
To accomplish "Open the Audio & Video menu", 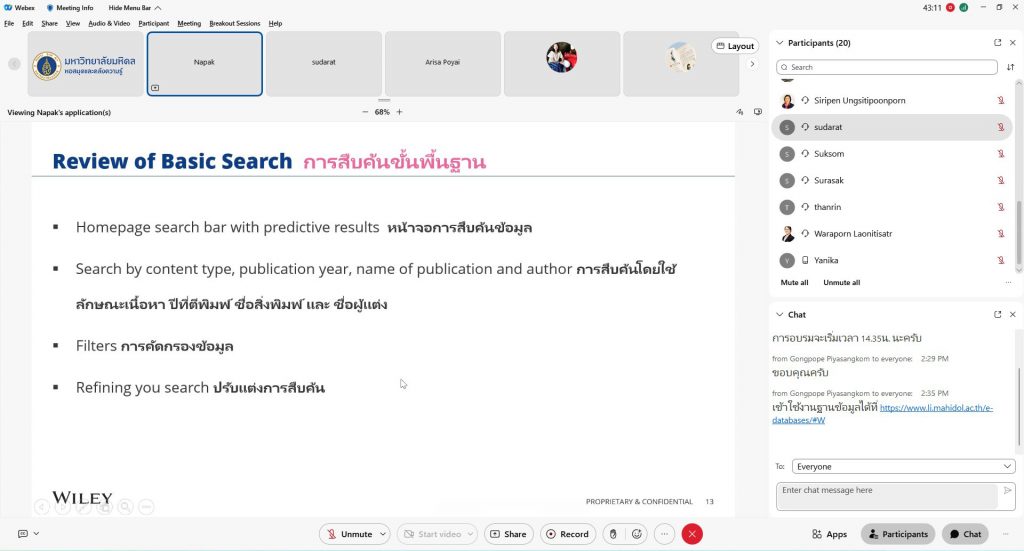I will pyautogui.click(x=109, y=23).
